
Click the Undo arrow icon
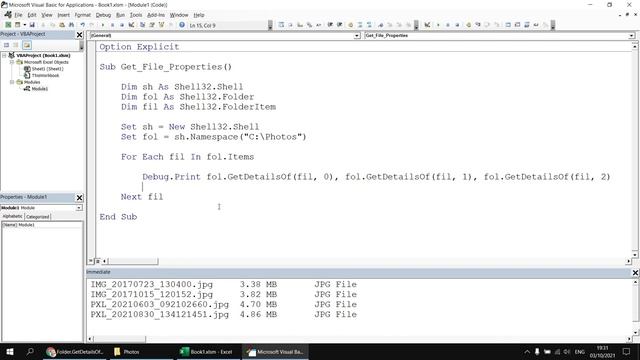pos(82,25)
